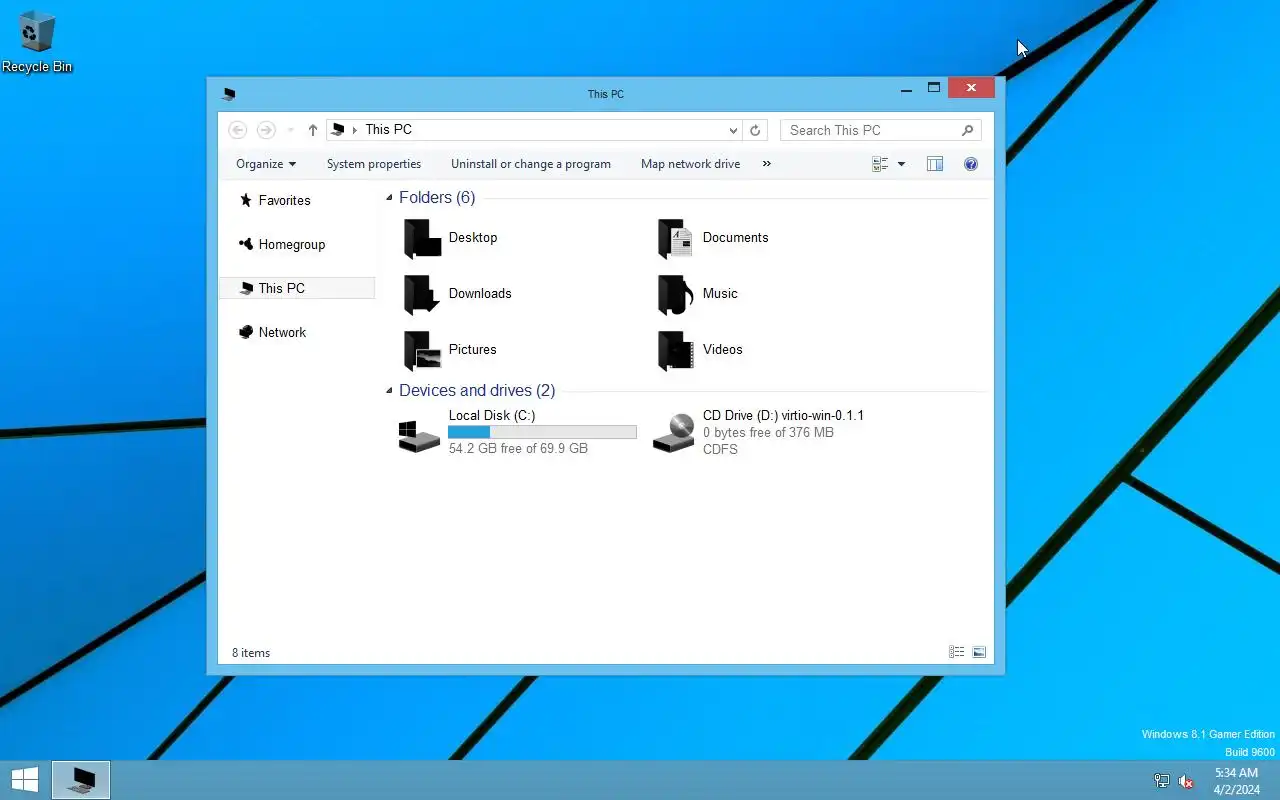Click the CDFS label under CD Drive
1280x800 pixels.
720,449
